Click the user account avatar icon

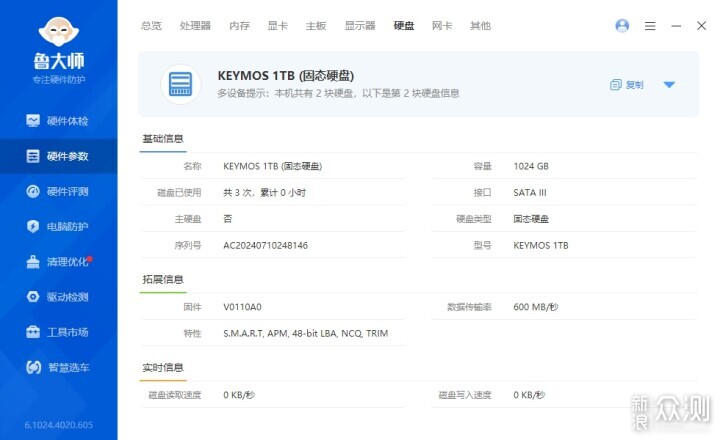[622, 26]
